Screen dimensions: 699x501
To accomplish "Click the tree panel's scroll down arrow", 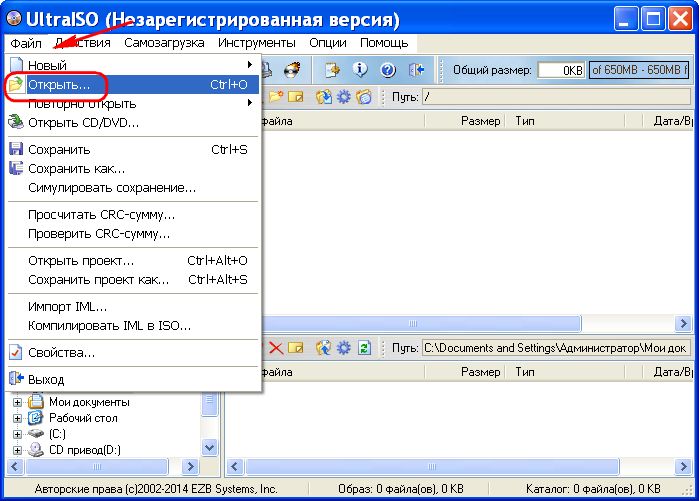I will tap(210, 448).
